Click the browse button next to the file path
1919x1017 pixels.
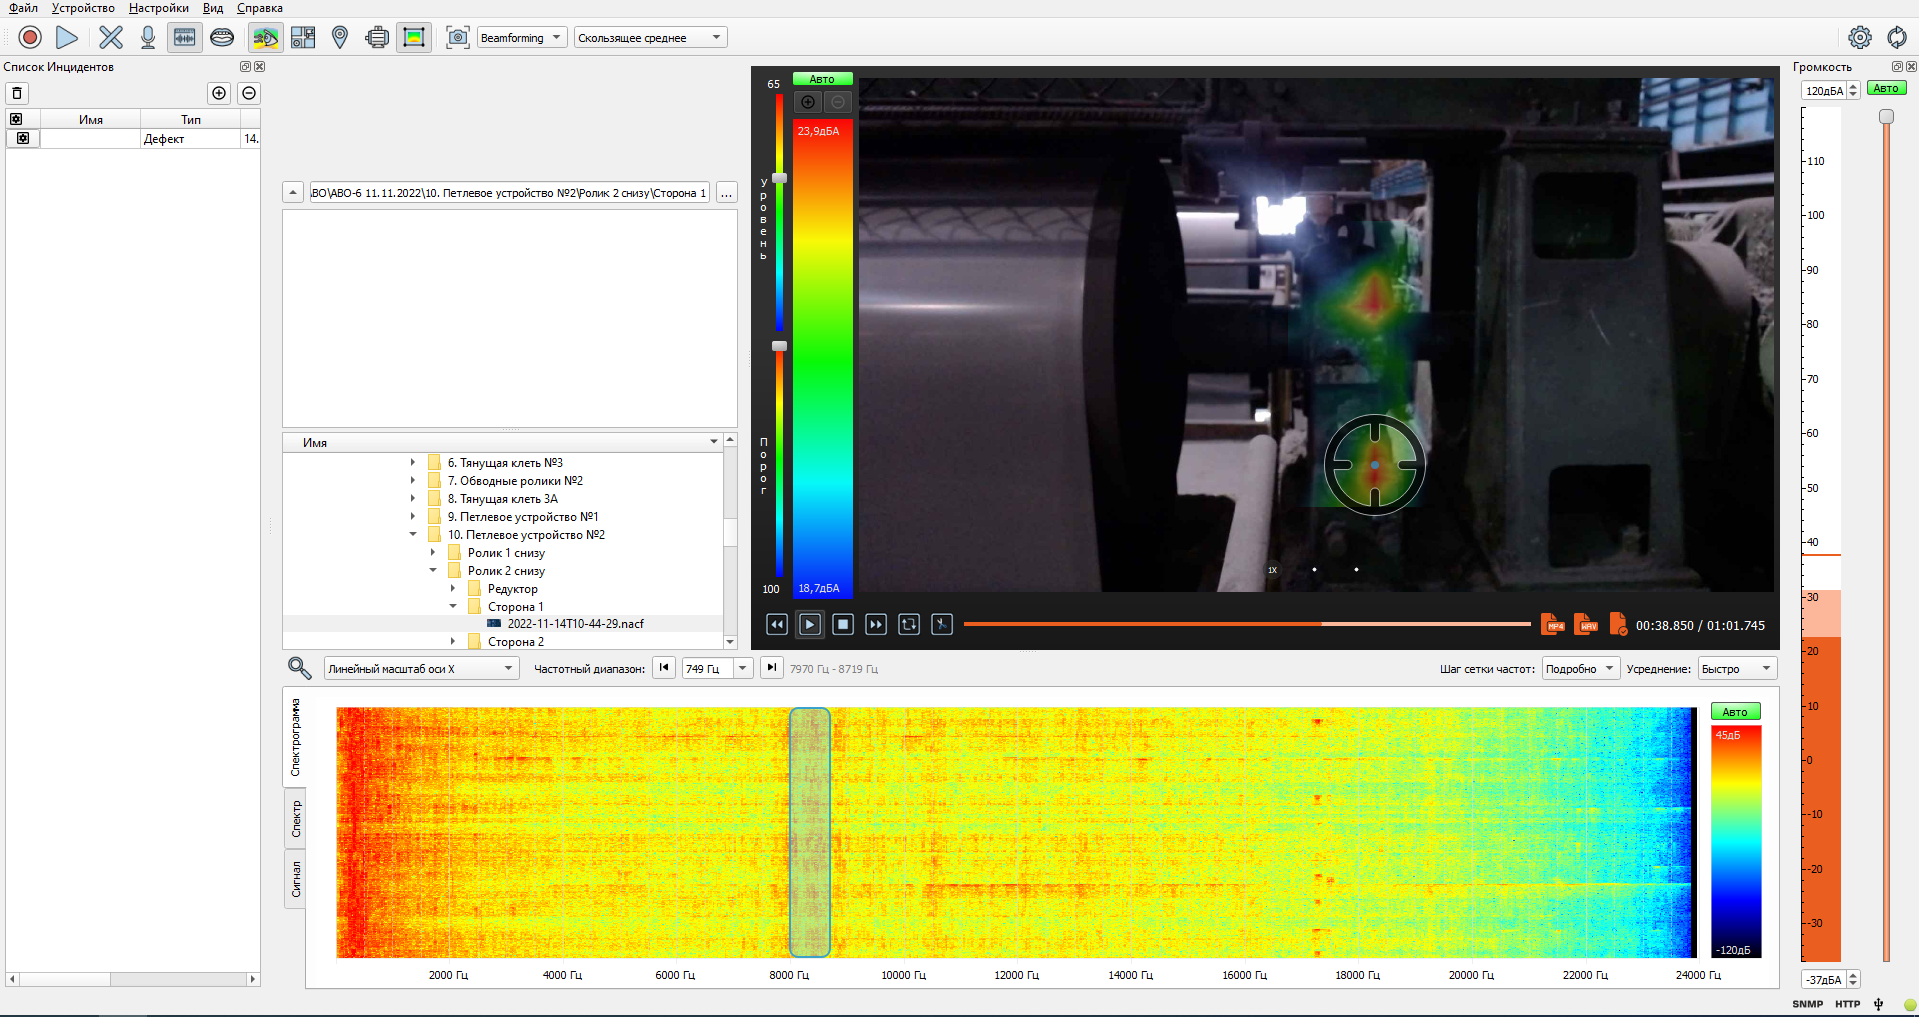coord(727,193)
